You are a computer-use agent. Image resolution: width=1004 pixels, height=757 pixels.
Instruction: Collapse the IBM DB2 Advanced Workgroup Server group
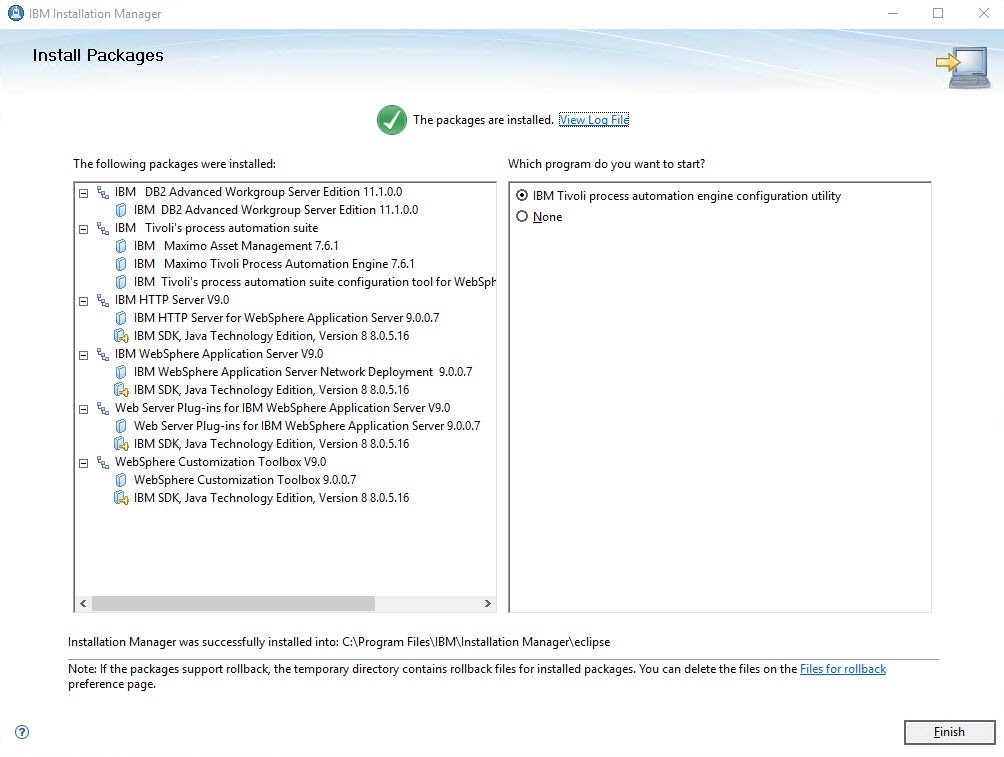click(x=83, y=193)
